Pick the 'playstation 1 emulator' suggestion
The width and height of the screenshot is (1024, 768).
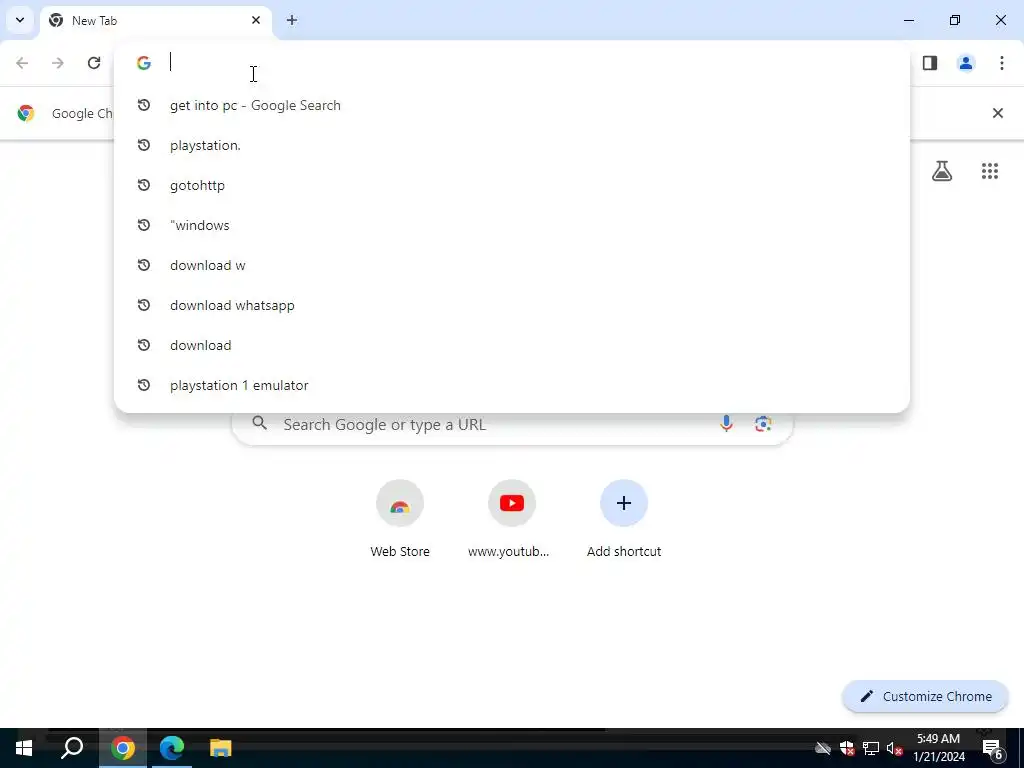coord(512,385)
